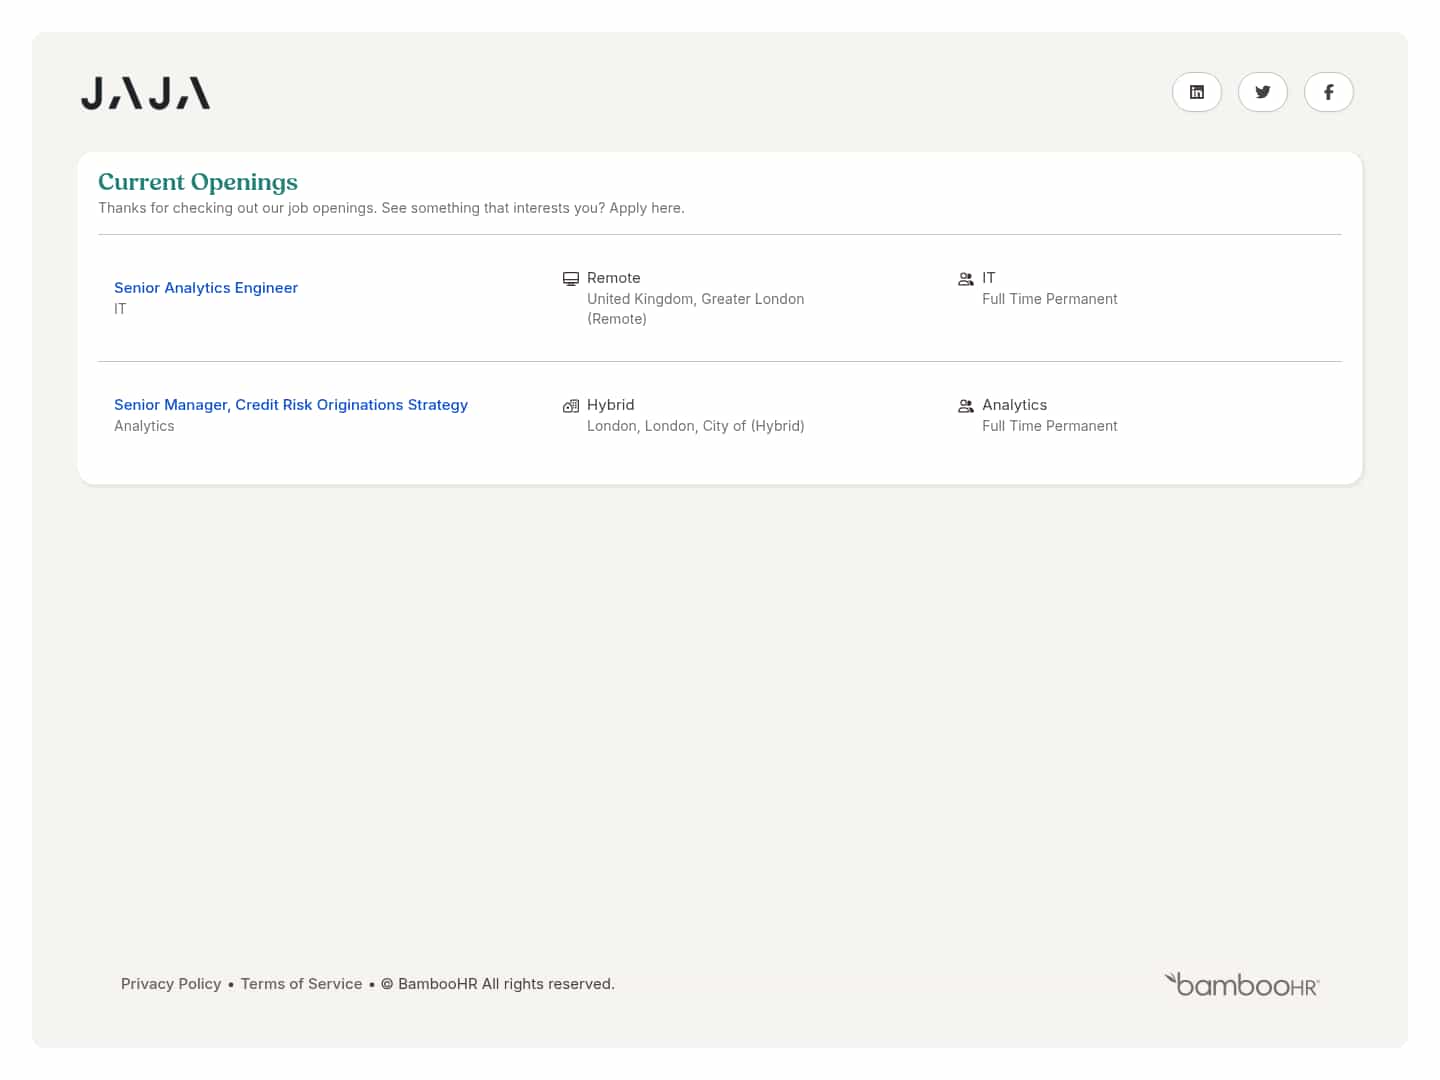
Task: Click 'Analytics' department label beside people icon
Action: click(x=1015, y=405)
